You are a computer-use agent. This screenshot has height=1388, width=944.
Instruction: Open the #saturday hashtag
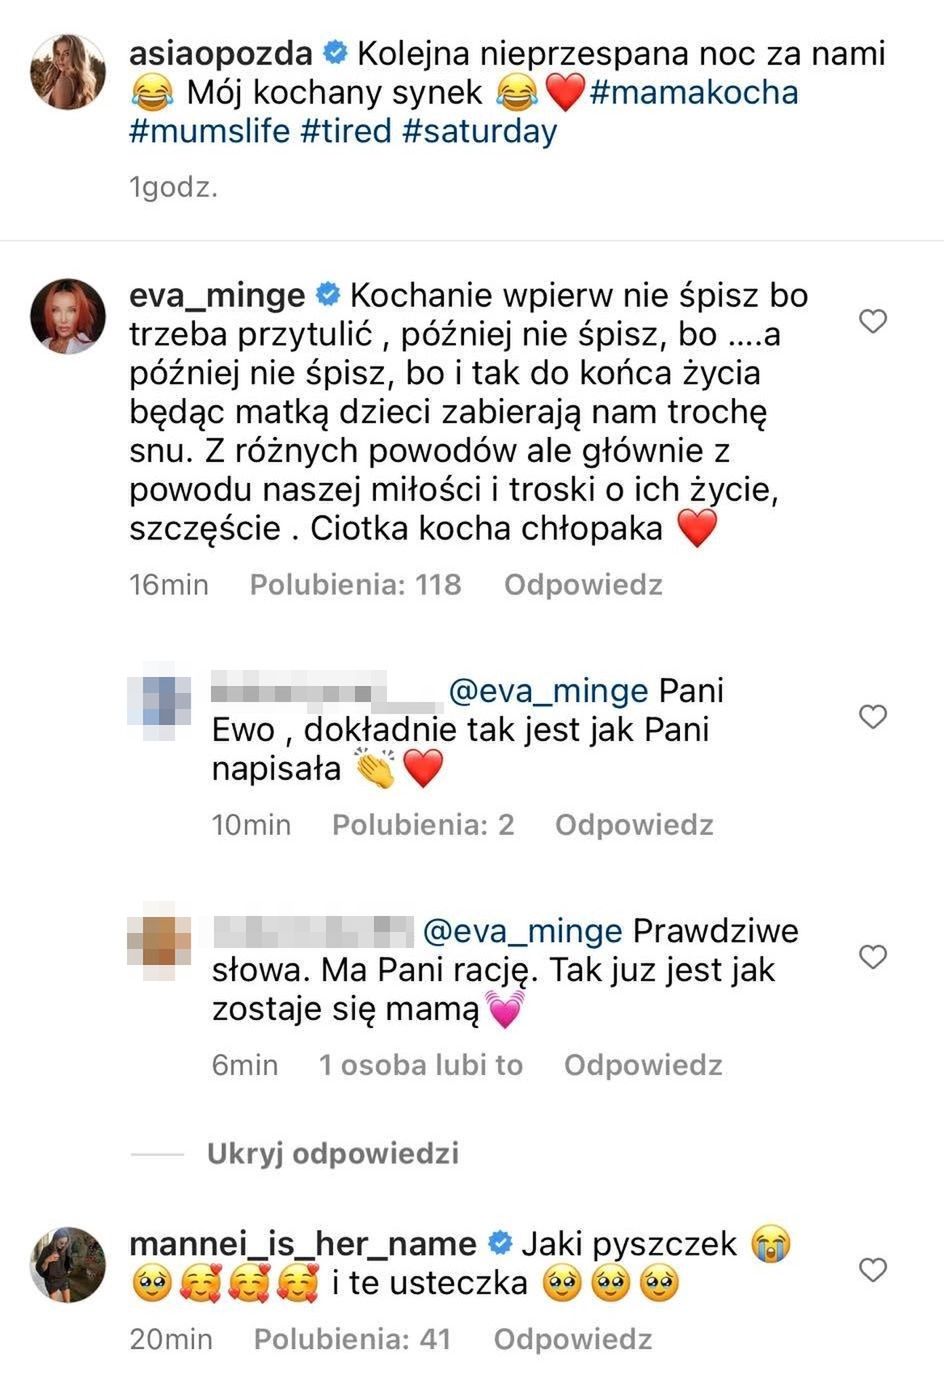479,131
